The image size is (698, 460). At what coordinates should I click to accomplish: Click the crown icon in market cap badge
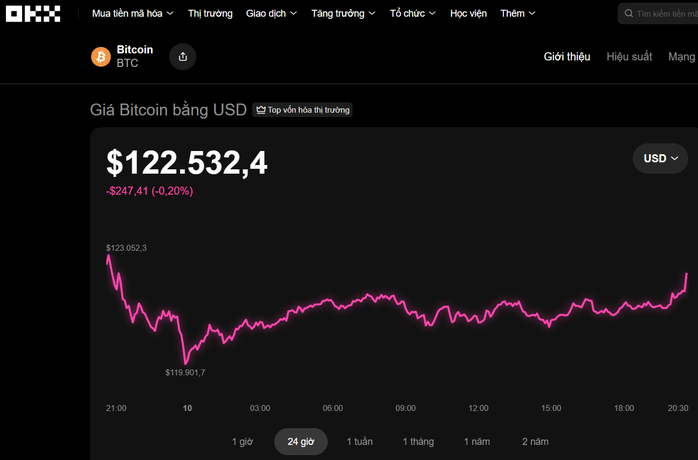tap(260, 110)
